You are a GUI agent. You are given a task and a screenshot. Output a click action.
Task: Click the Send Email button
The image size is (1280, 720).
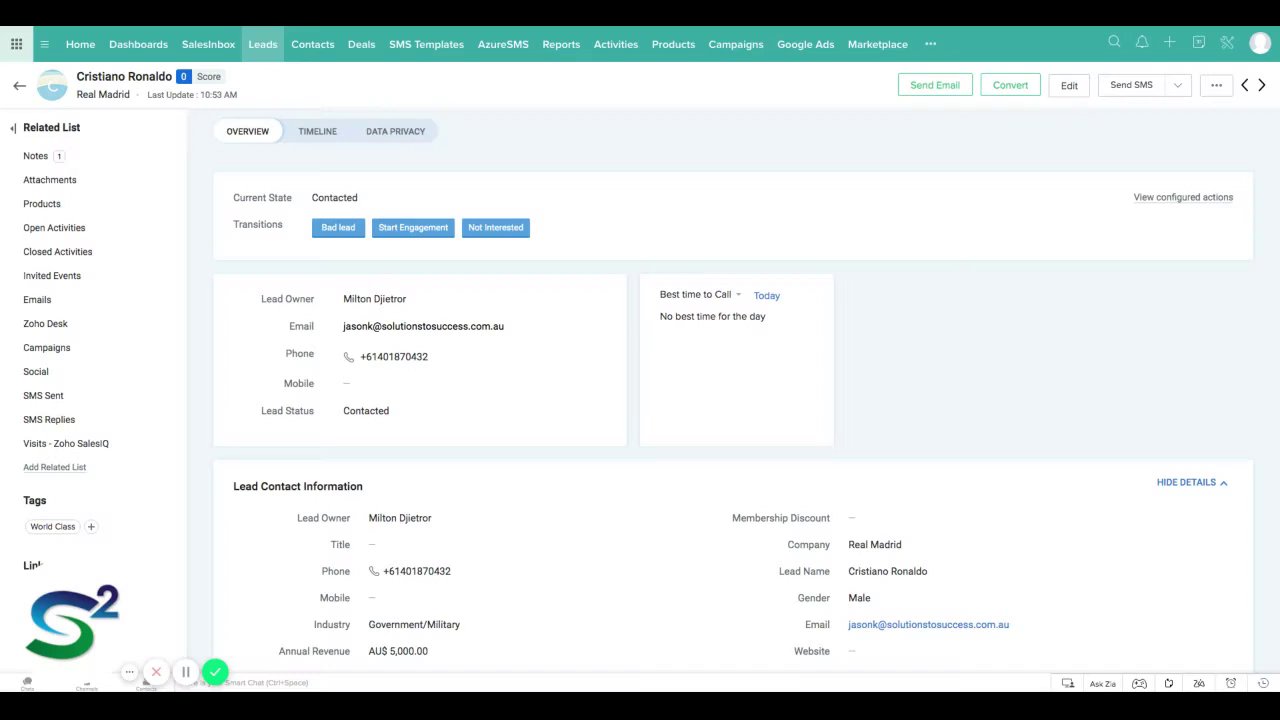pos(935,85)
